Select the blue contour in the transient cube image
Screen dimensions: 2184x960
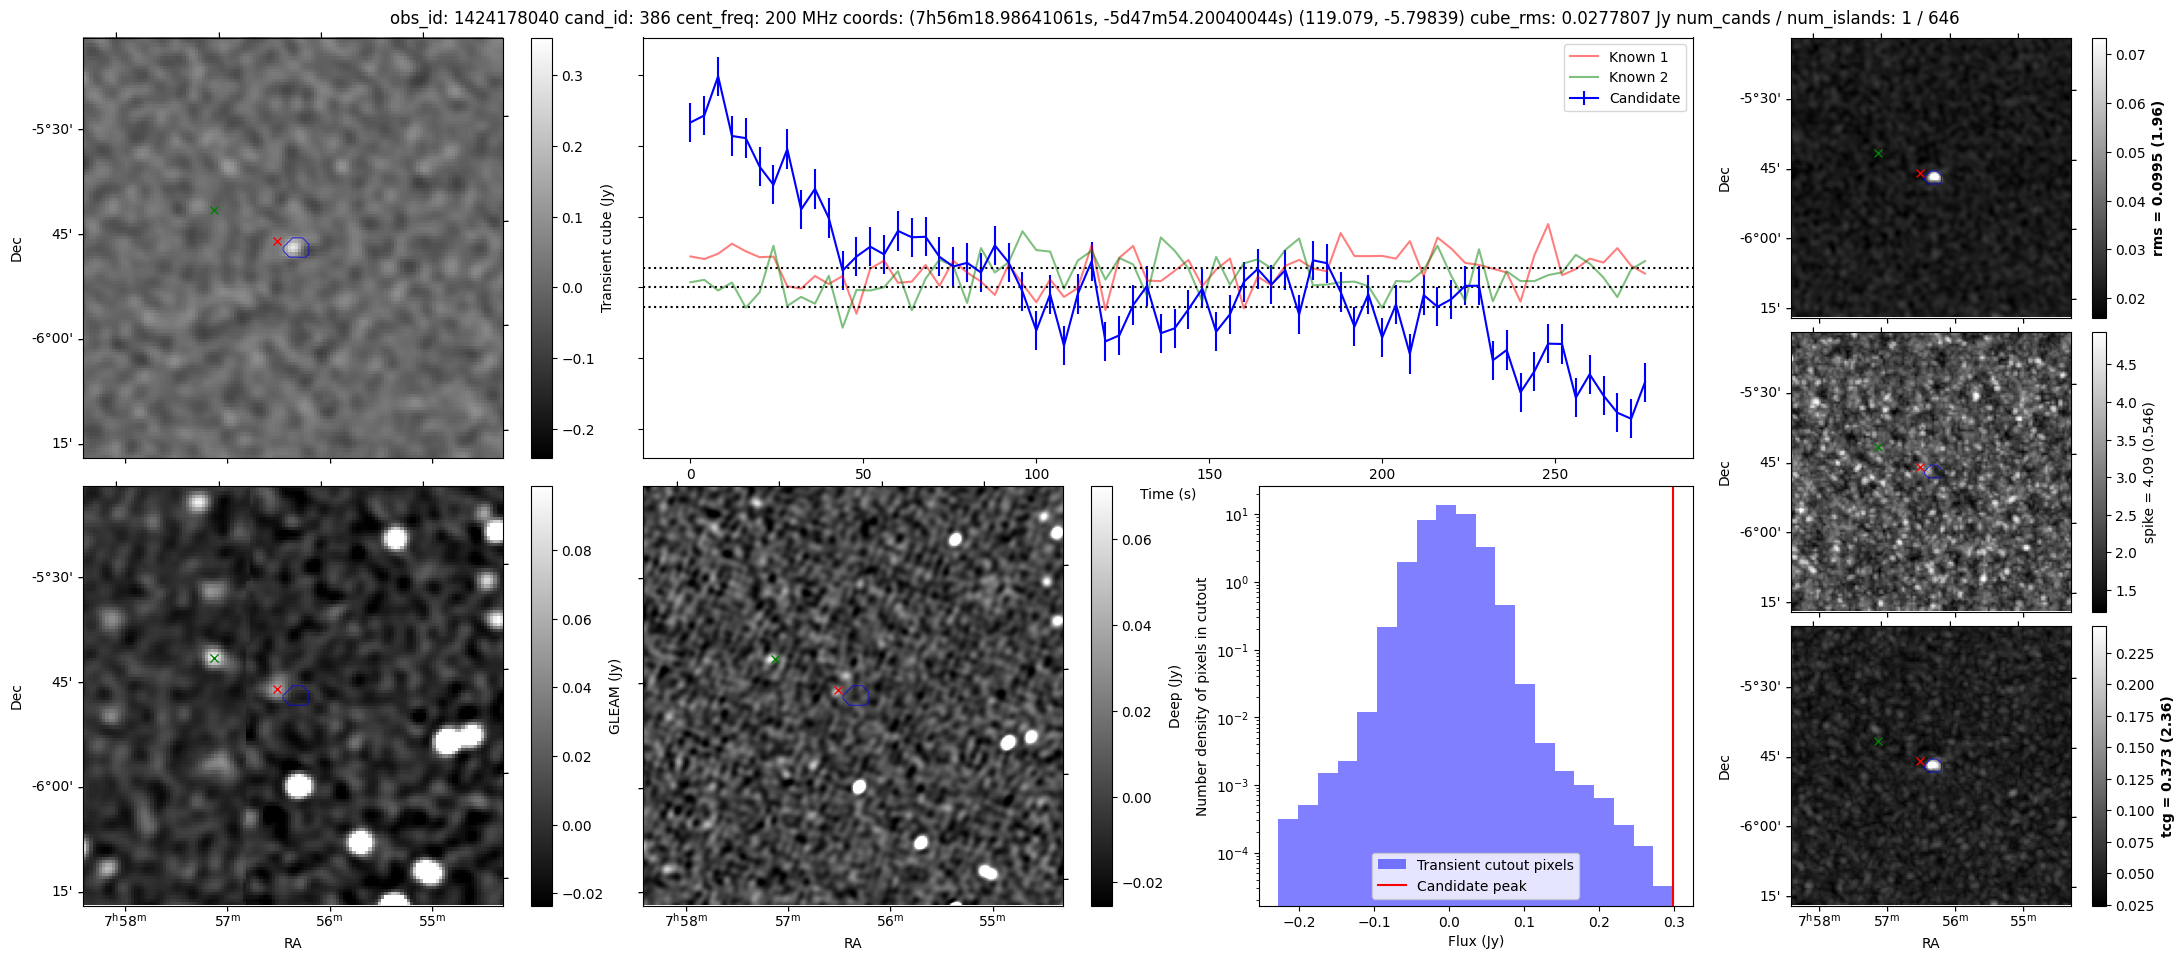click(x=297, y=248)
